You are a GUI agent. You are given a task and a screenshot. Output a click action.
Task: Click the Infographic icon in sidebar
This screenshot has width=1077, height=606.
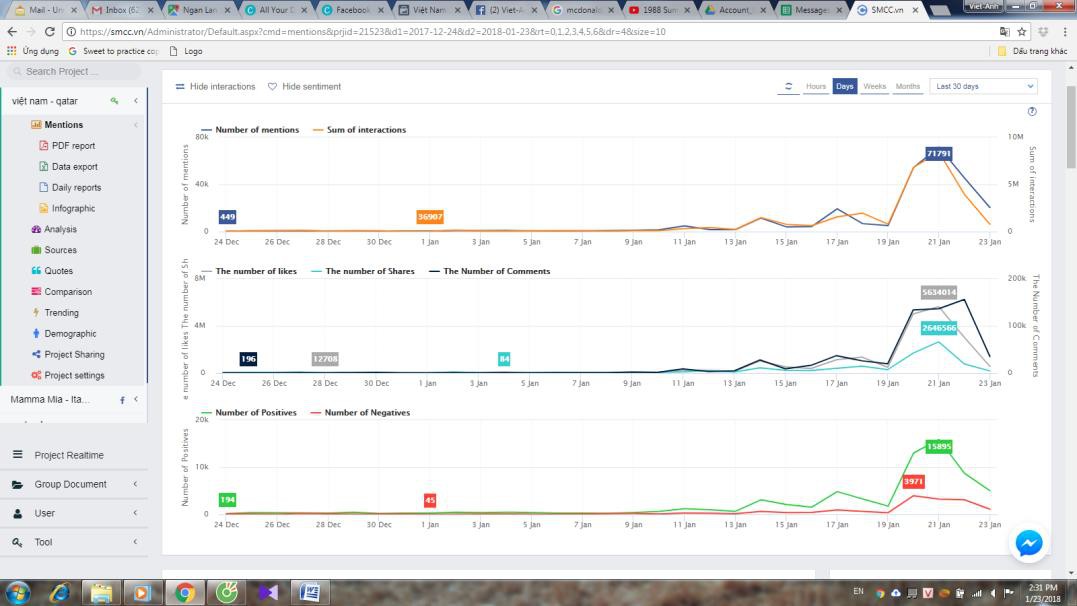43,209
